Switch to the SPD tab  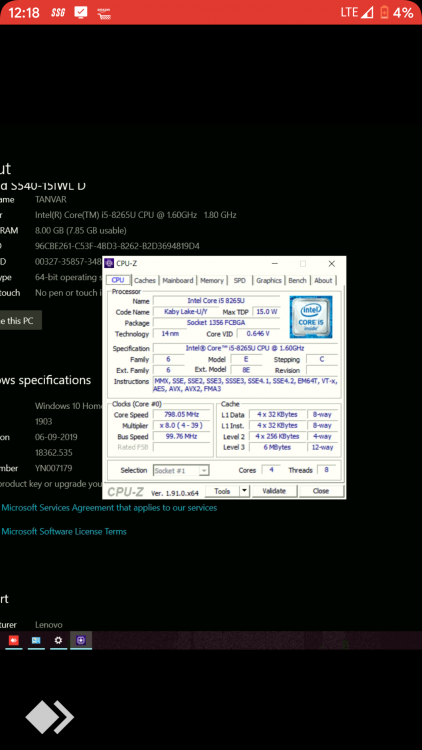click(x=240, y=281)
